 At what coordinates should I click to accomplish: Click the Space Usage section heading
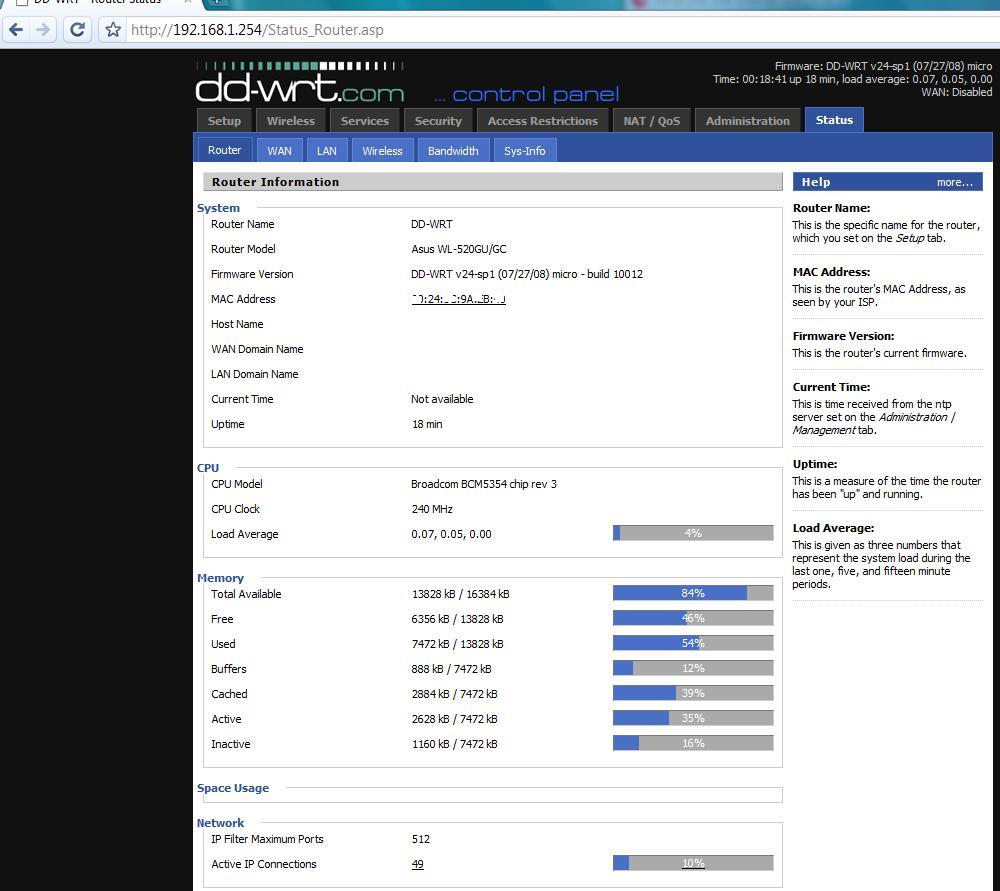233,788
